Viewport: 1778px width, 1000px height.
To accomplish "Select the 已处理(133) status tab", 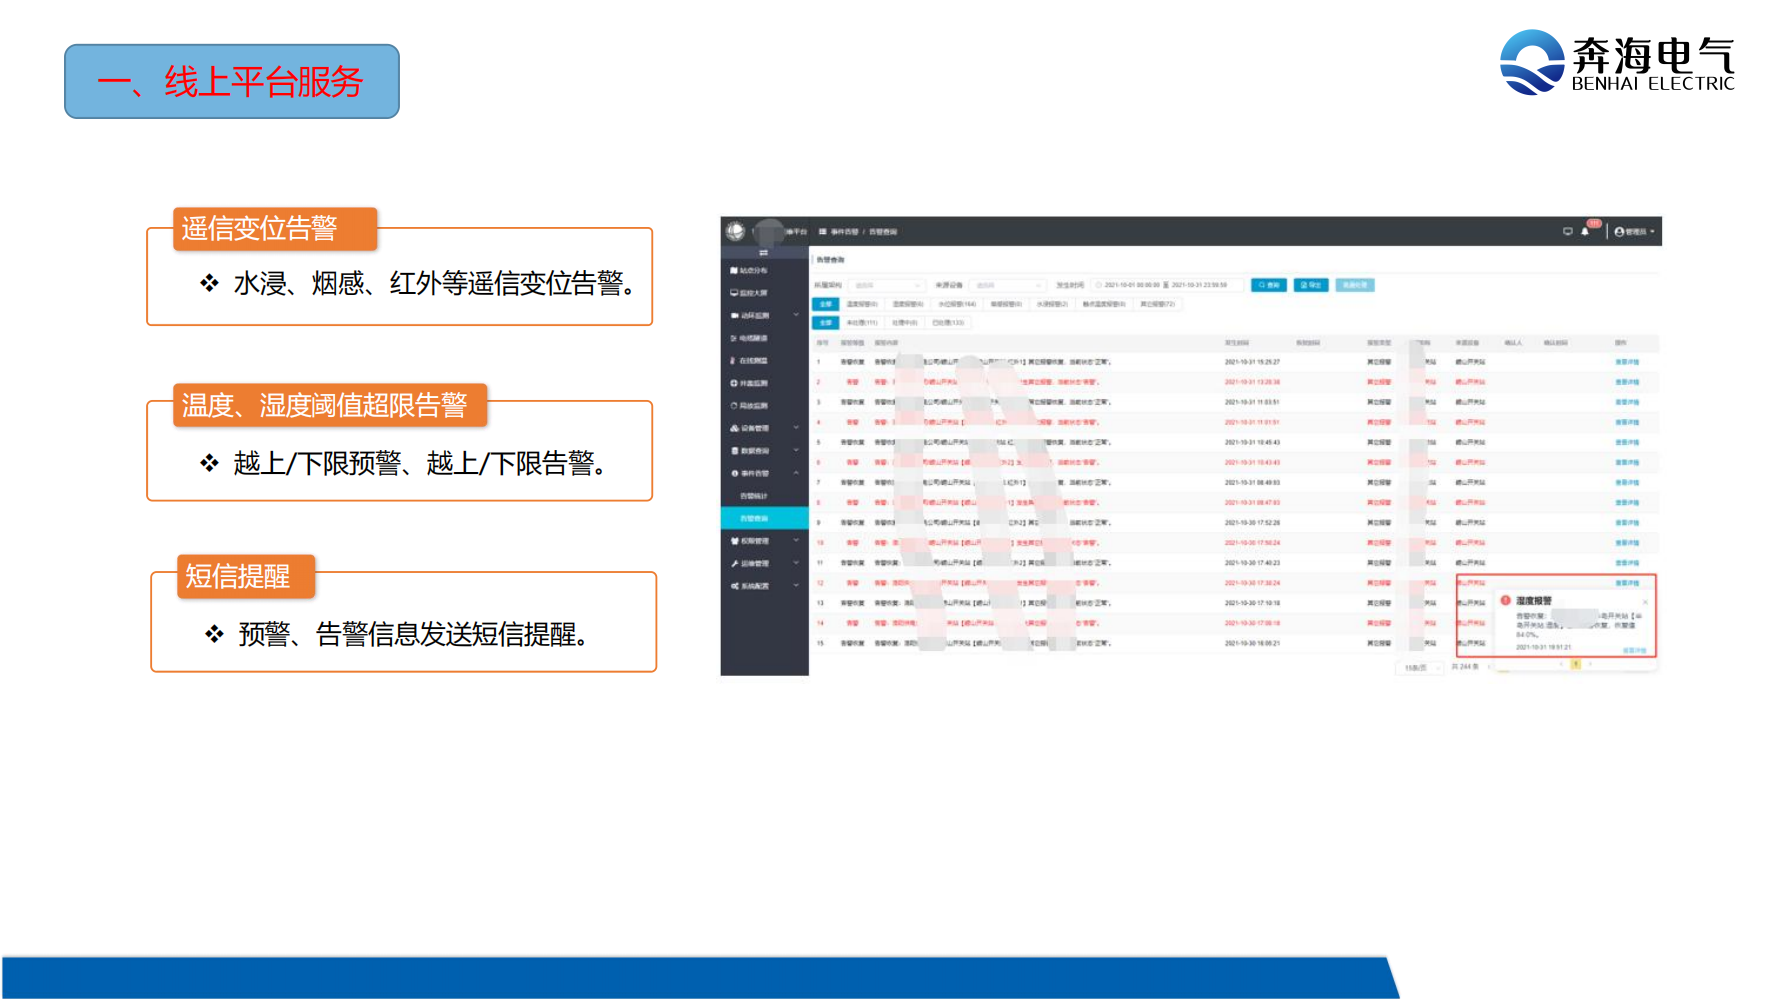I will point(948,323).
